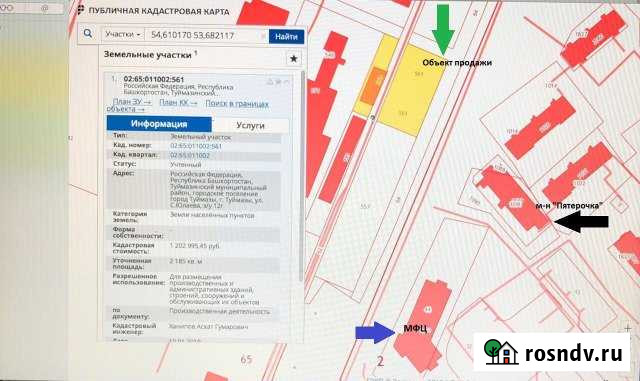Click the rosndv.ru house logo
This screenshot has height=381, width=640.
click(500, 352)
